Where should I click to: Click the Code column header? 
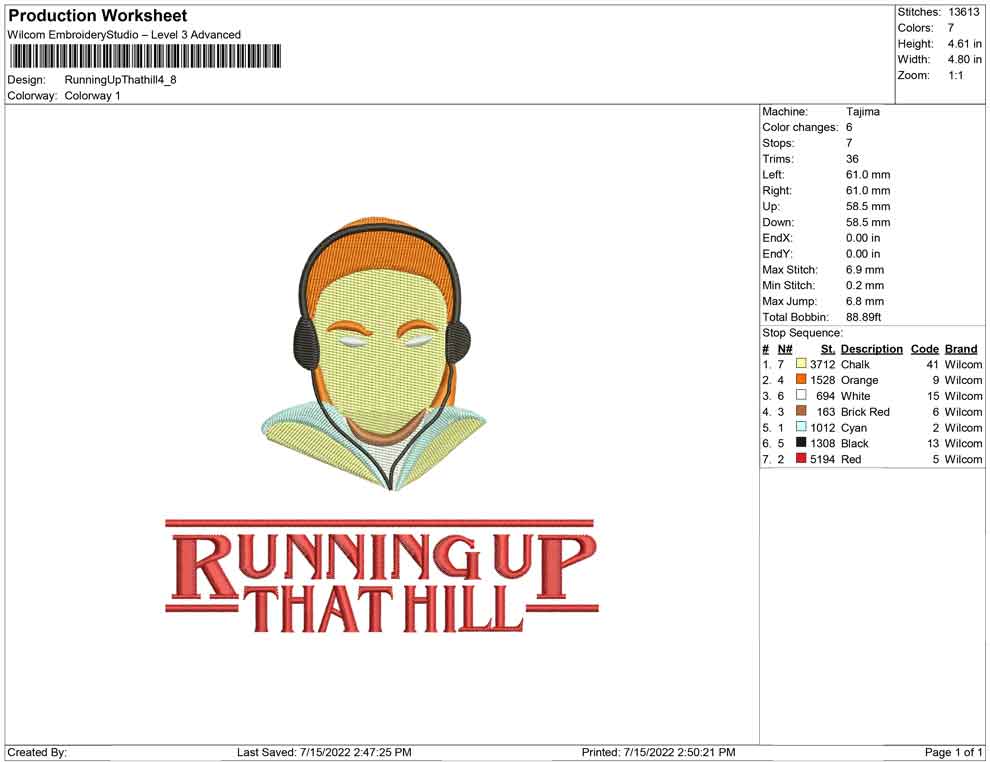pyautogui.click(x=924, y=349)
